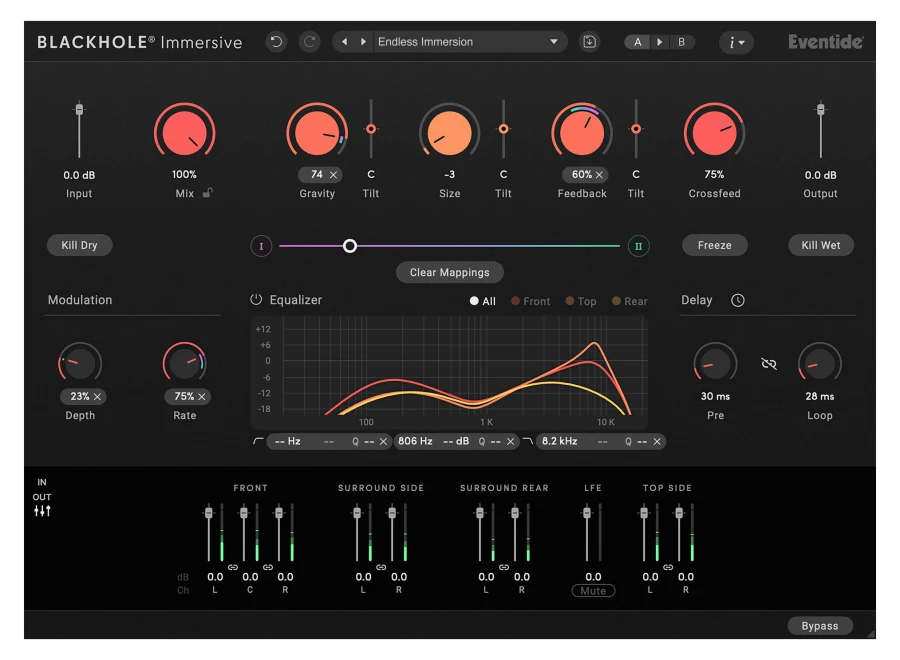Clear 806 Hz band X icon
Viewport: 900px width, 660px height.
[510, 441]
